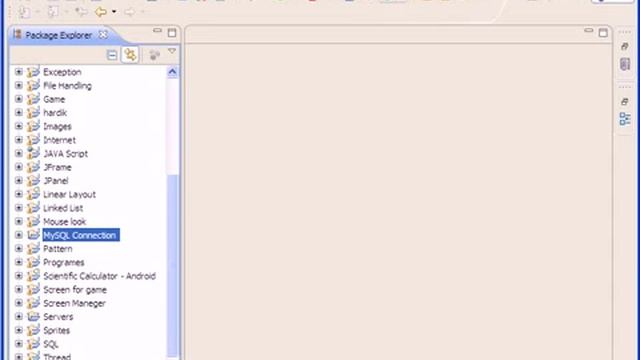Select the Package Explorer tab
640x360 pixels.
[x=58, y=35]
